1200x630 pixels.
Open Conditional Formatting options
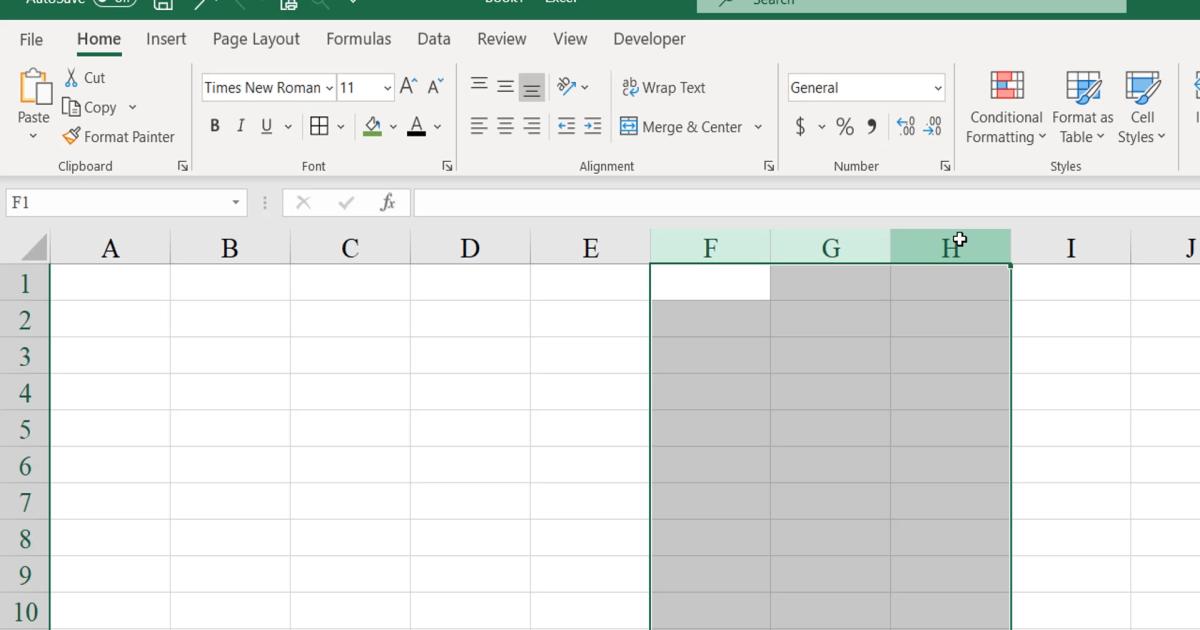pyautogui.click(x=1004, y=107)
